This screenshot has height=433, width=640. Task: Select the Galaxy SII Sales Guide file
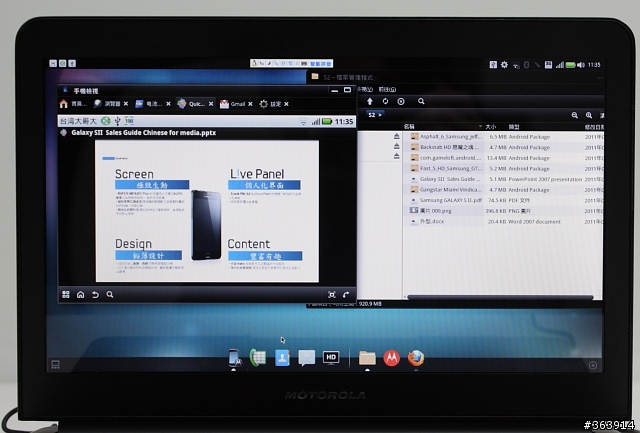[502, 179]
